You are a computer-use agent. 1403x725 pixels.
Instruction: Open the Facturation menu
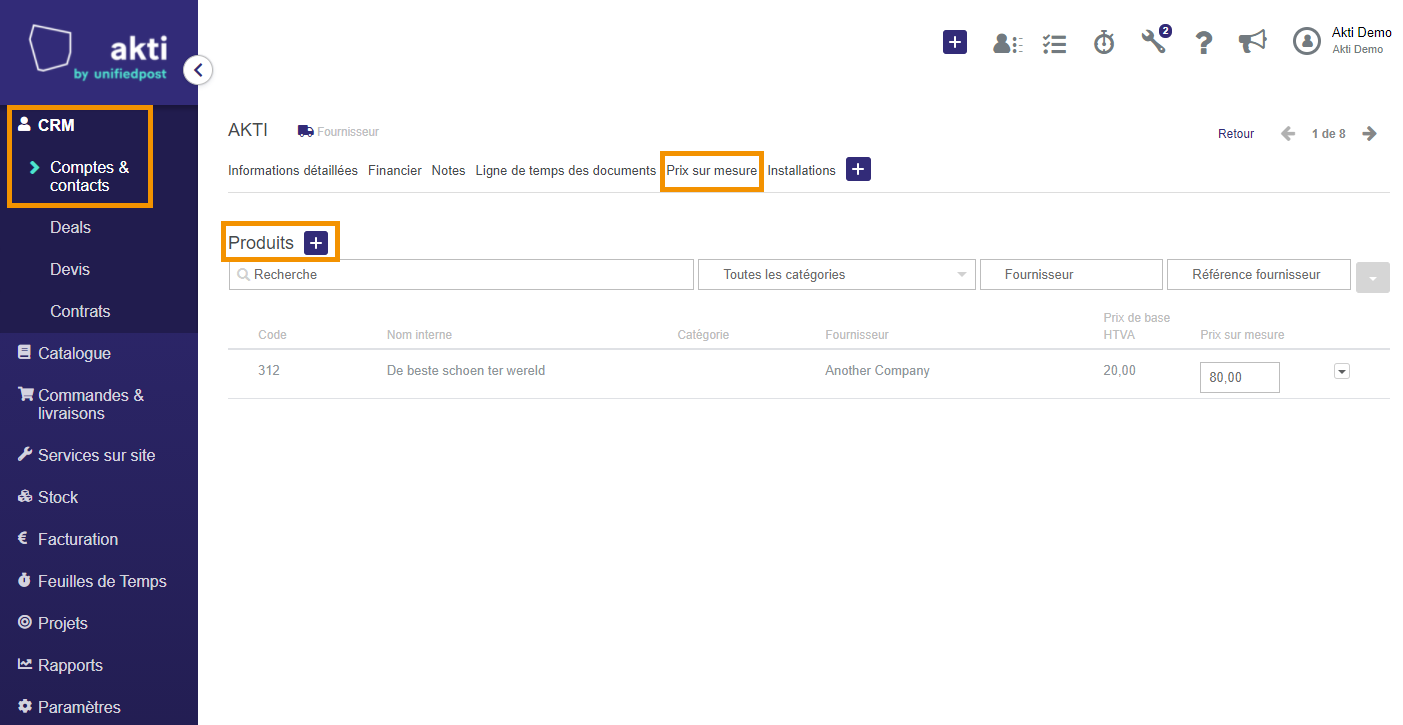pos(78,539)
